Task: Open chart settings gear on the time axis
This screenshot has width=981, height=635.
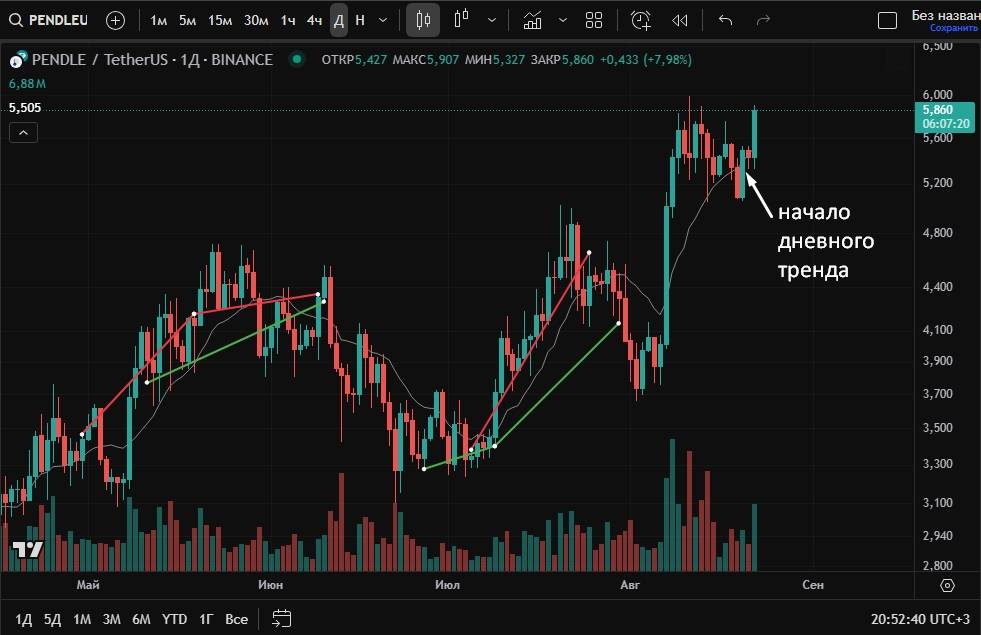Action: coord(948,585)
